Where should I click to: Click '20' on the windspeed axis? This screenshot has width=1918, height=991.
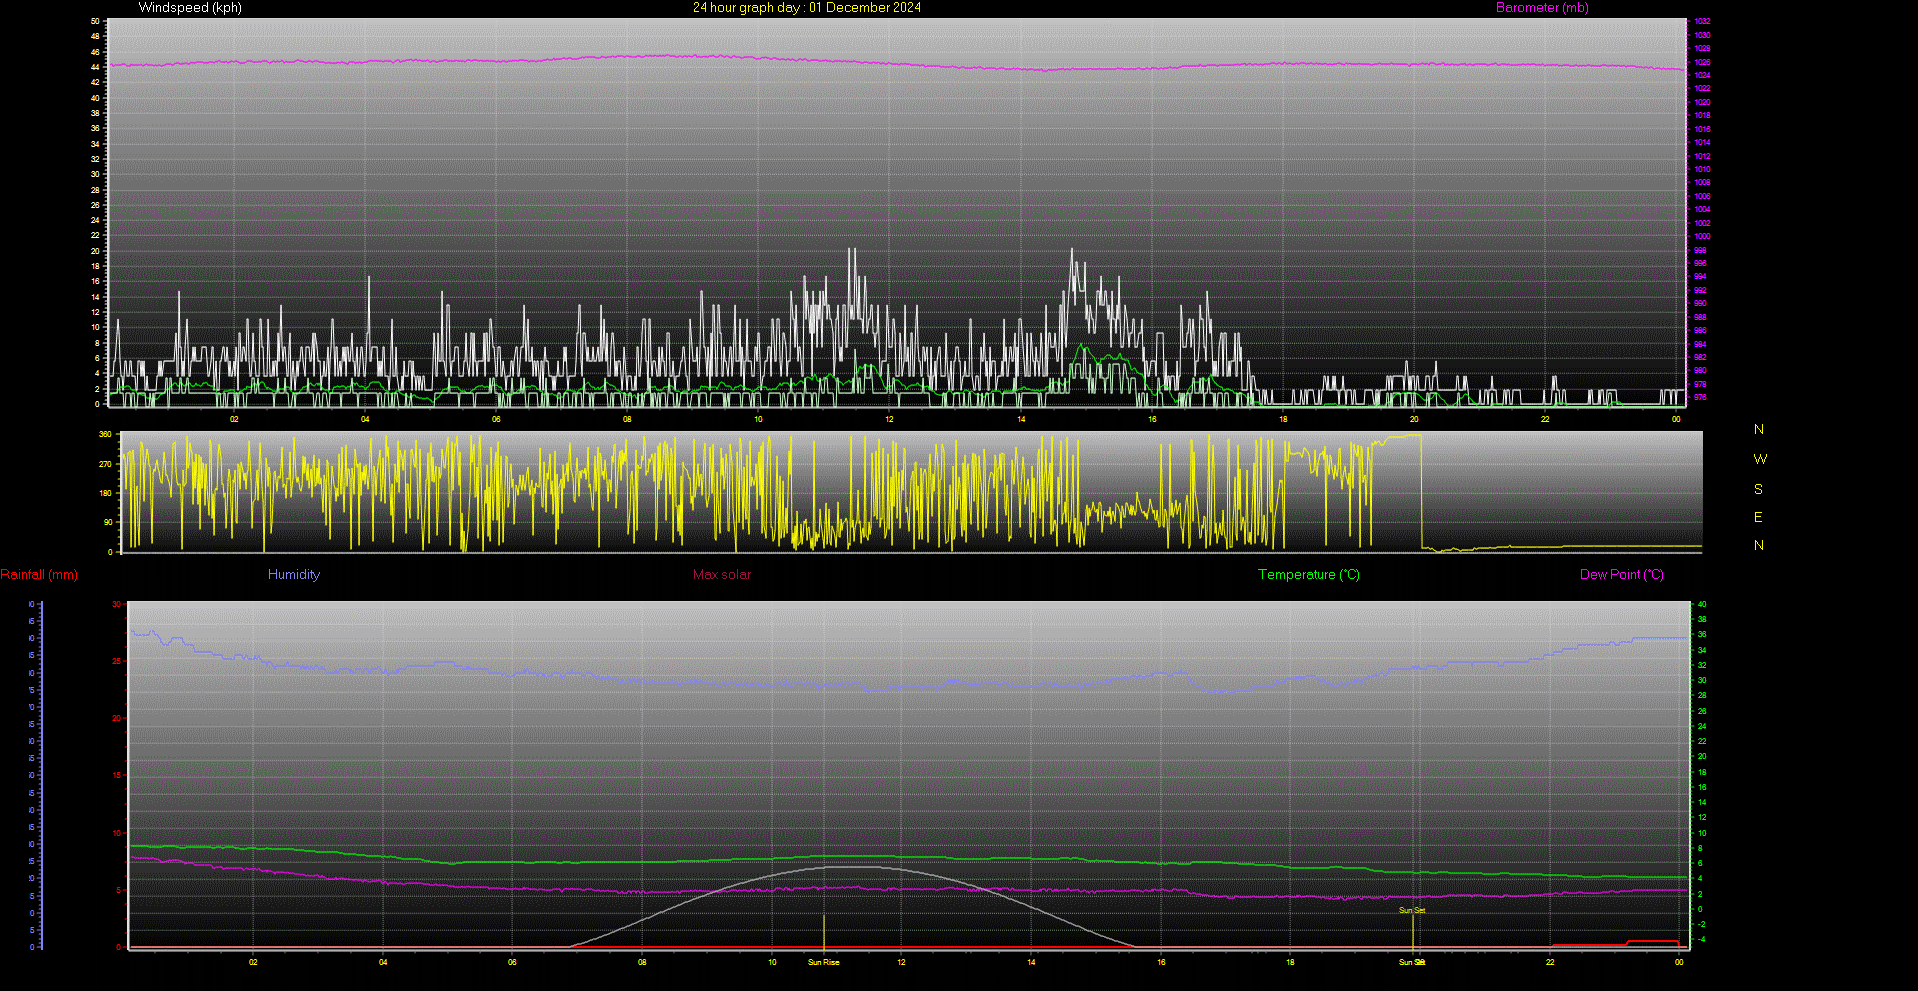click(95, 251)
